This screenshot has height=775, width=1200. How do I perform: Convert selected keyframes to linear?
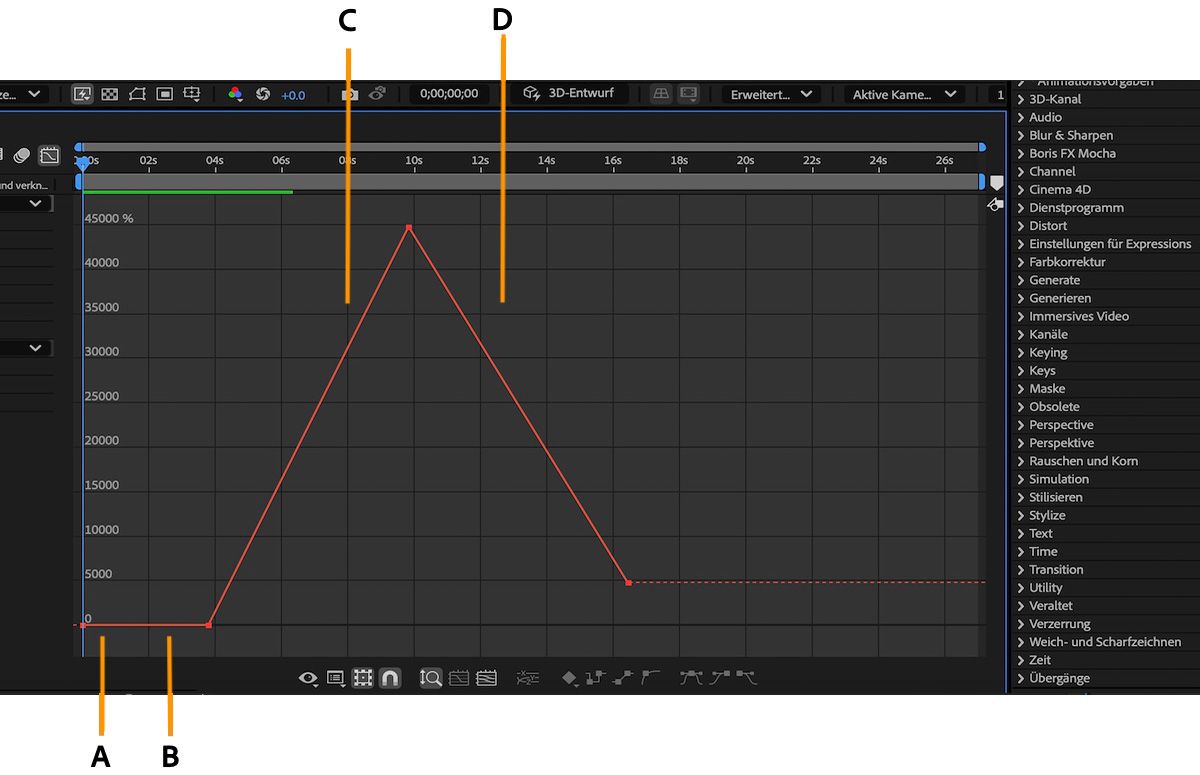tap(624, 678)
